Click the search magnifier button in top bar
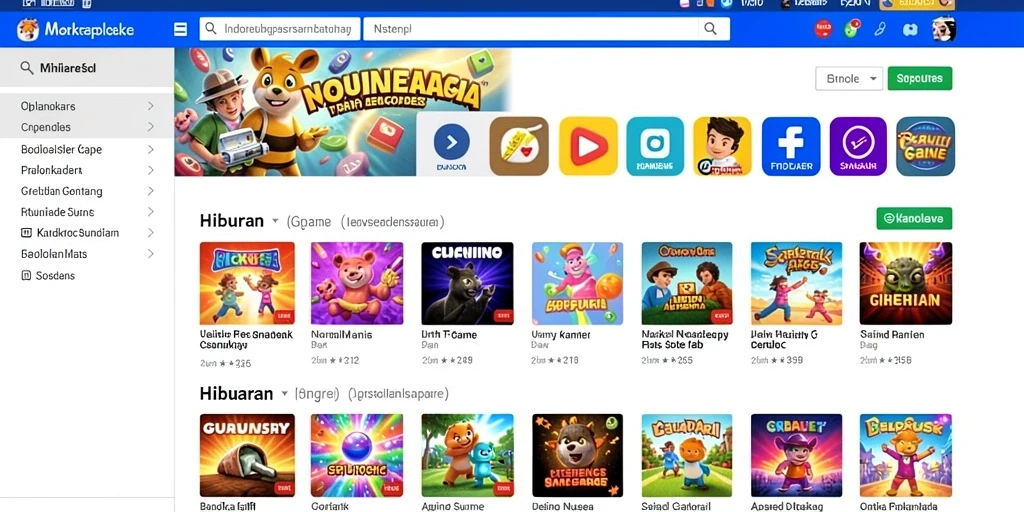Viewport: 1024px width, 512px height. (711, 29)
